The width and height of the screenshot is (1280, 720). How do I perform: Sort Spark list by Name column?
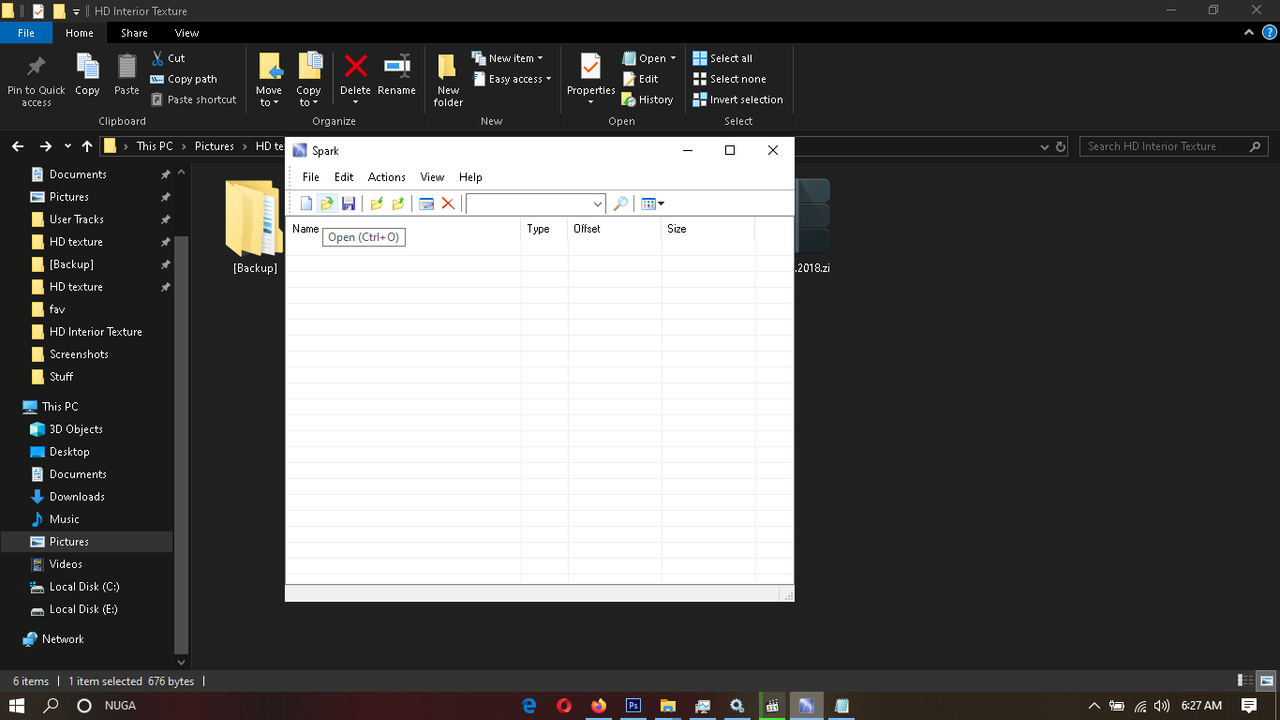pos(404,229)
